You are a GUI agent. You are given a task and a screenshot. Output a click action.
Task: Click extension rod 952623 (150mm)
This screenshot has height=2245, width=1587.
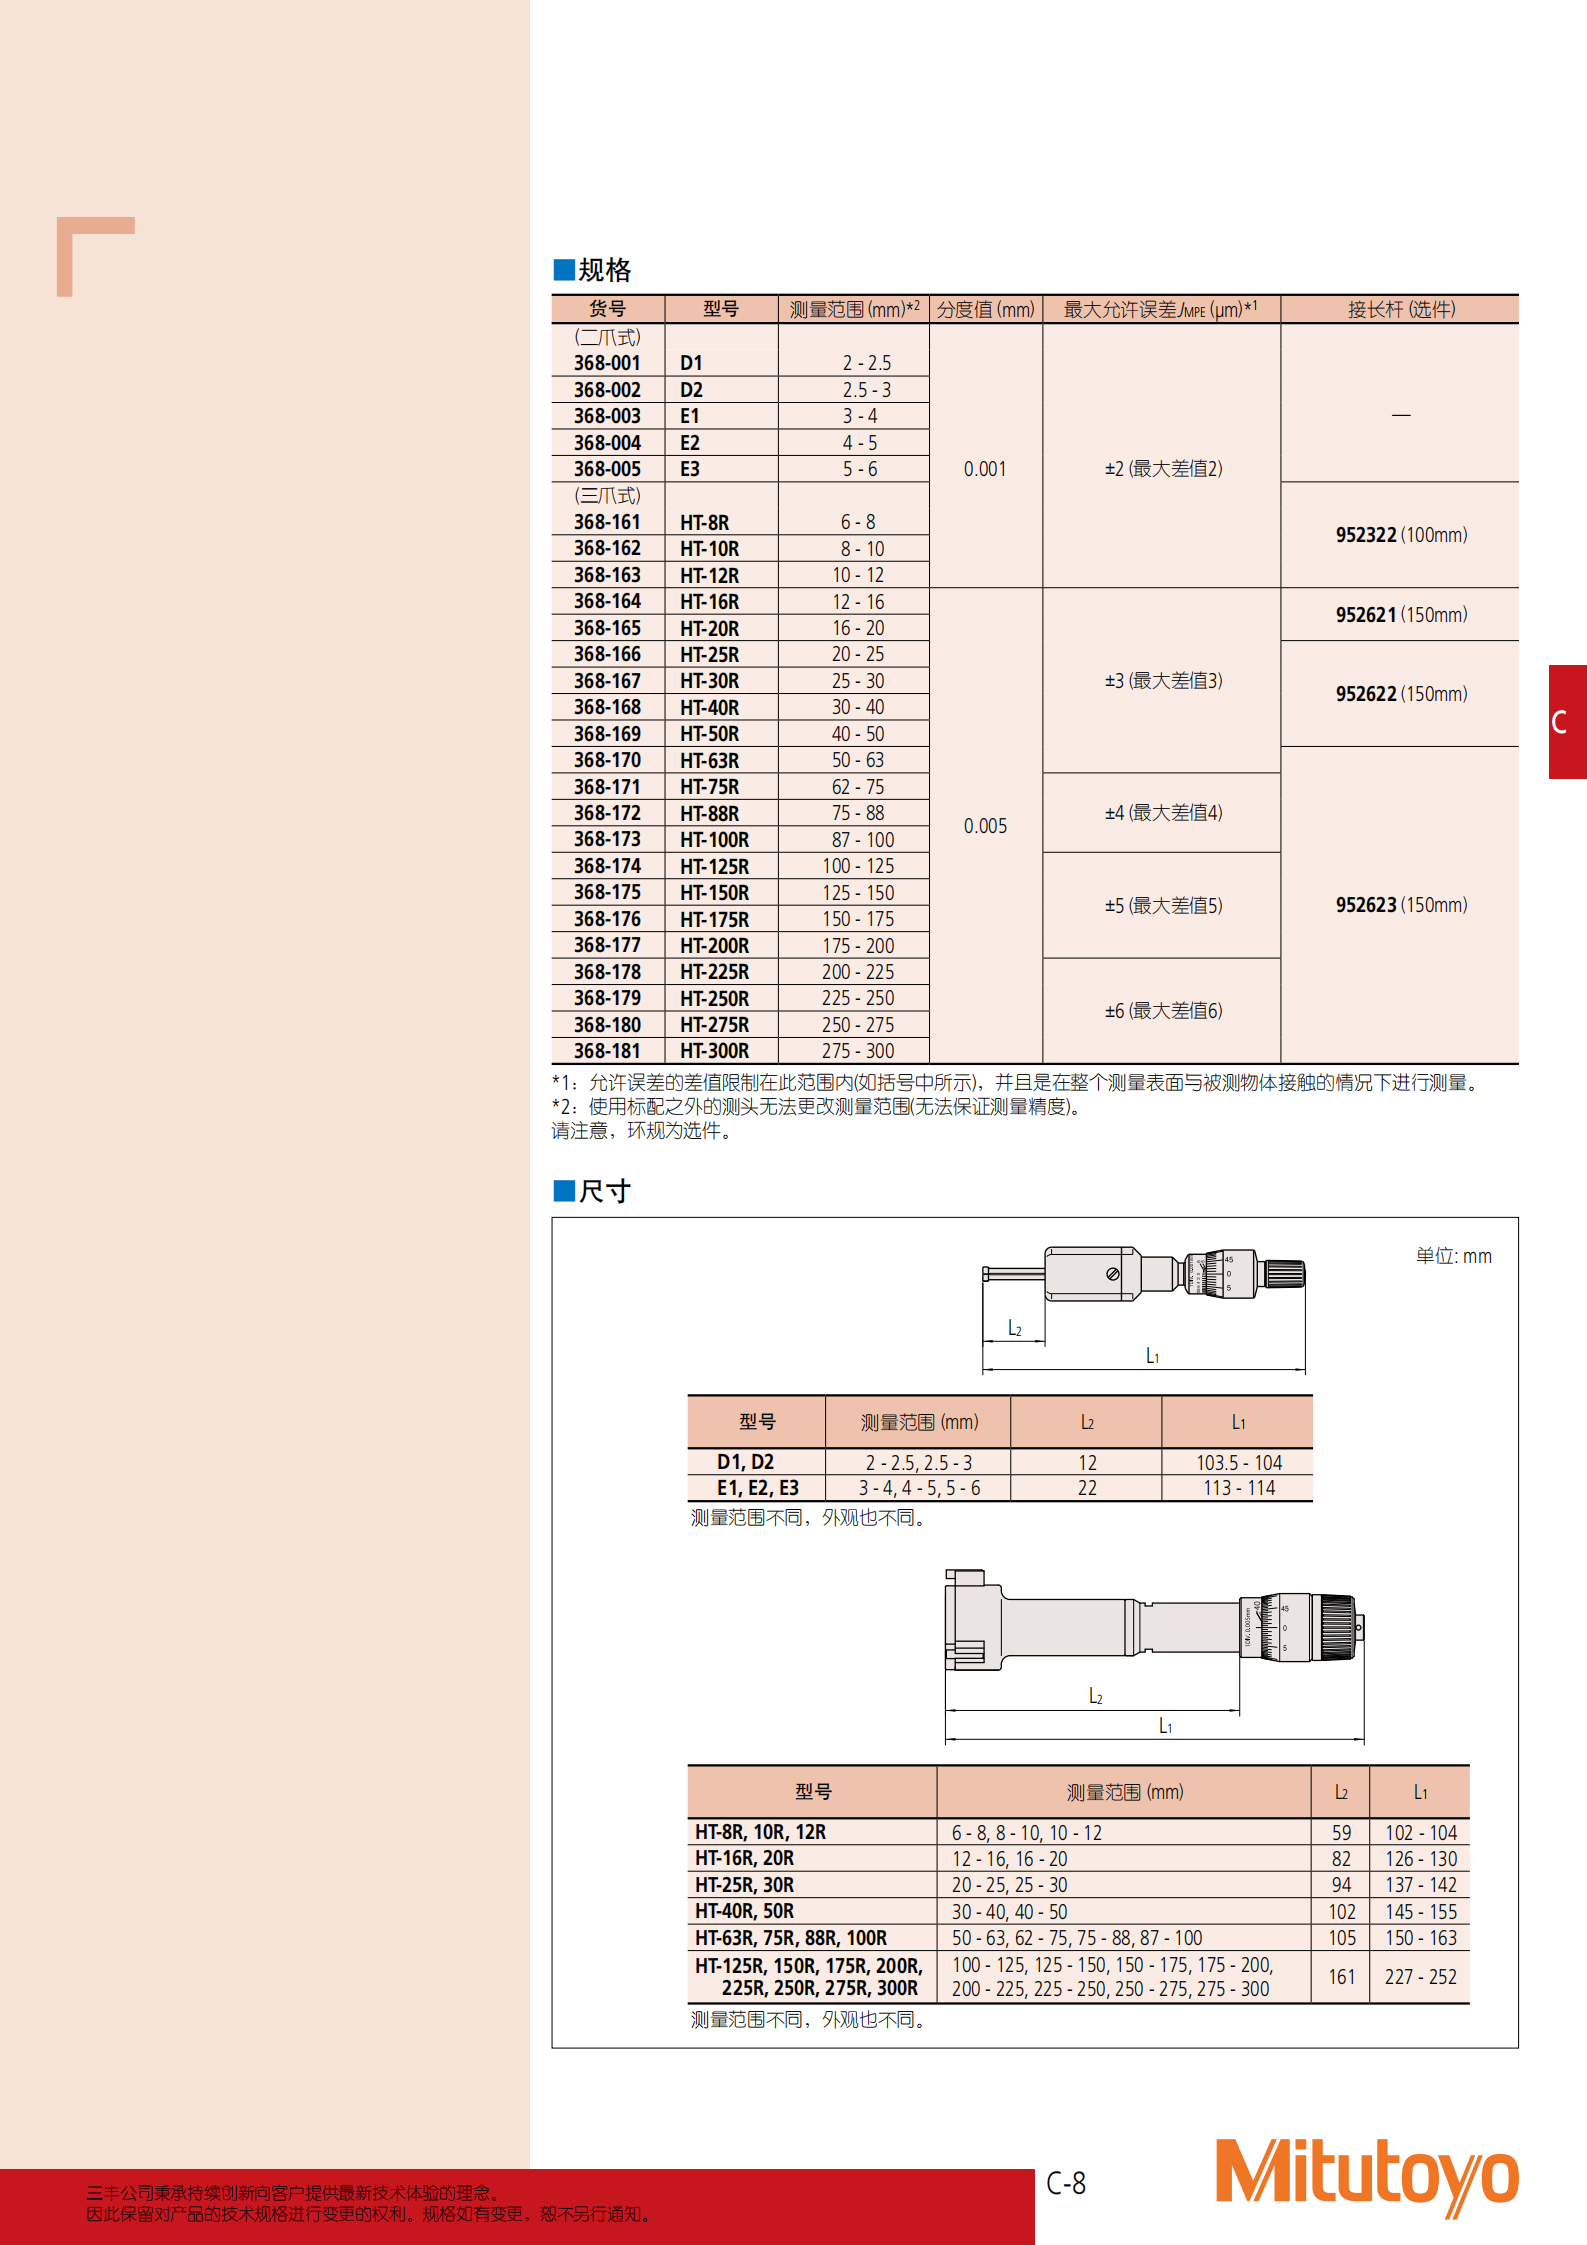coord(1401,905)
